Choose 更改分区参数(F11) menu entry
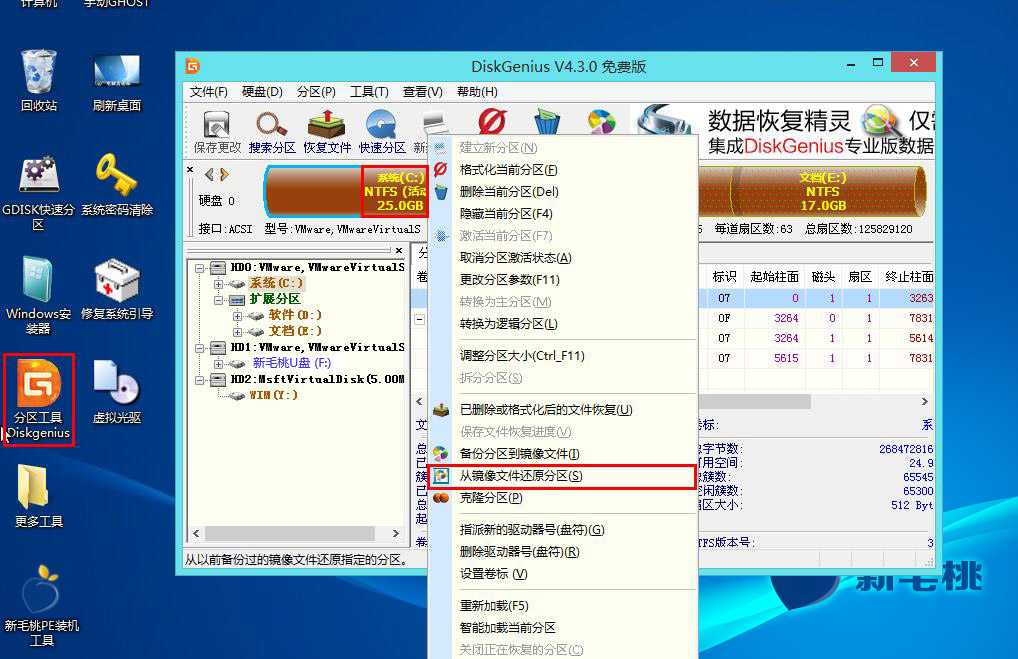Screen dimensions: 1018x659 tap(562, 280)
